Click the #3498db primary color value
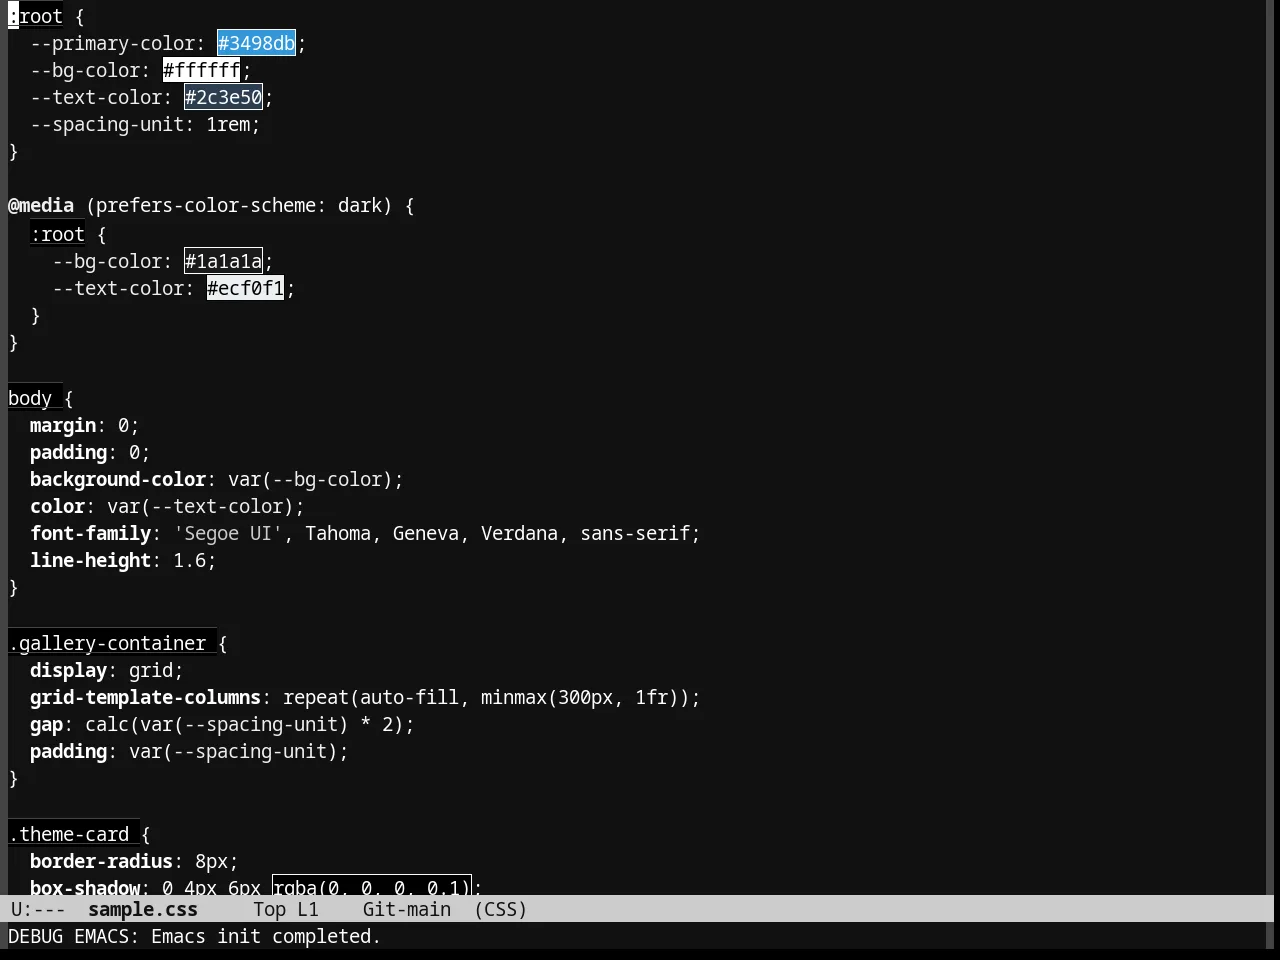1280x960 pixels. (x=256, y=43)
